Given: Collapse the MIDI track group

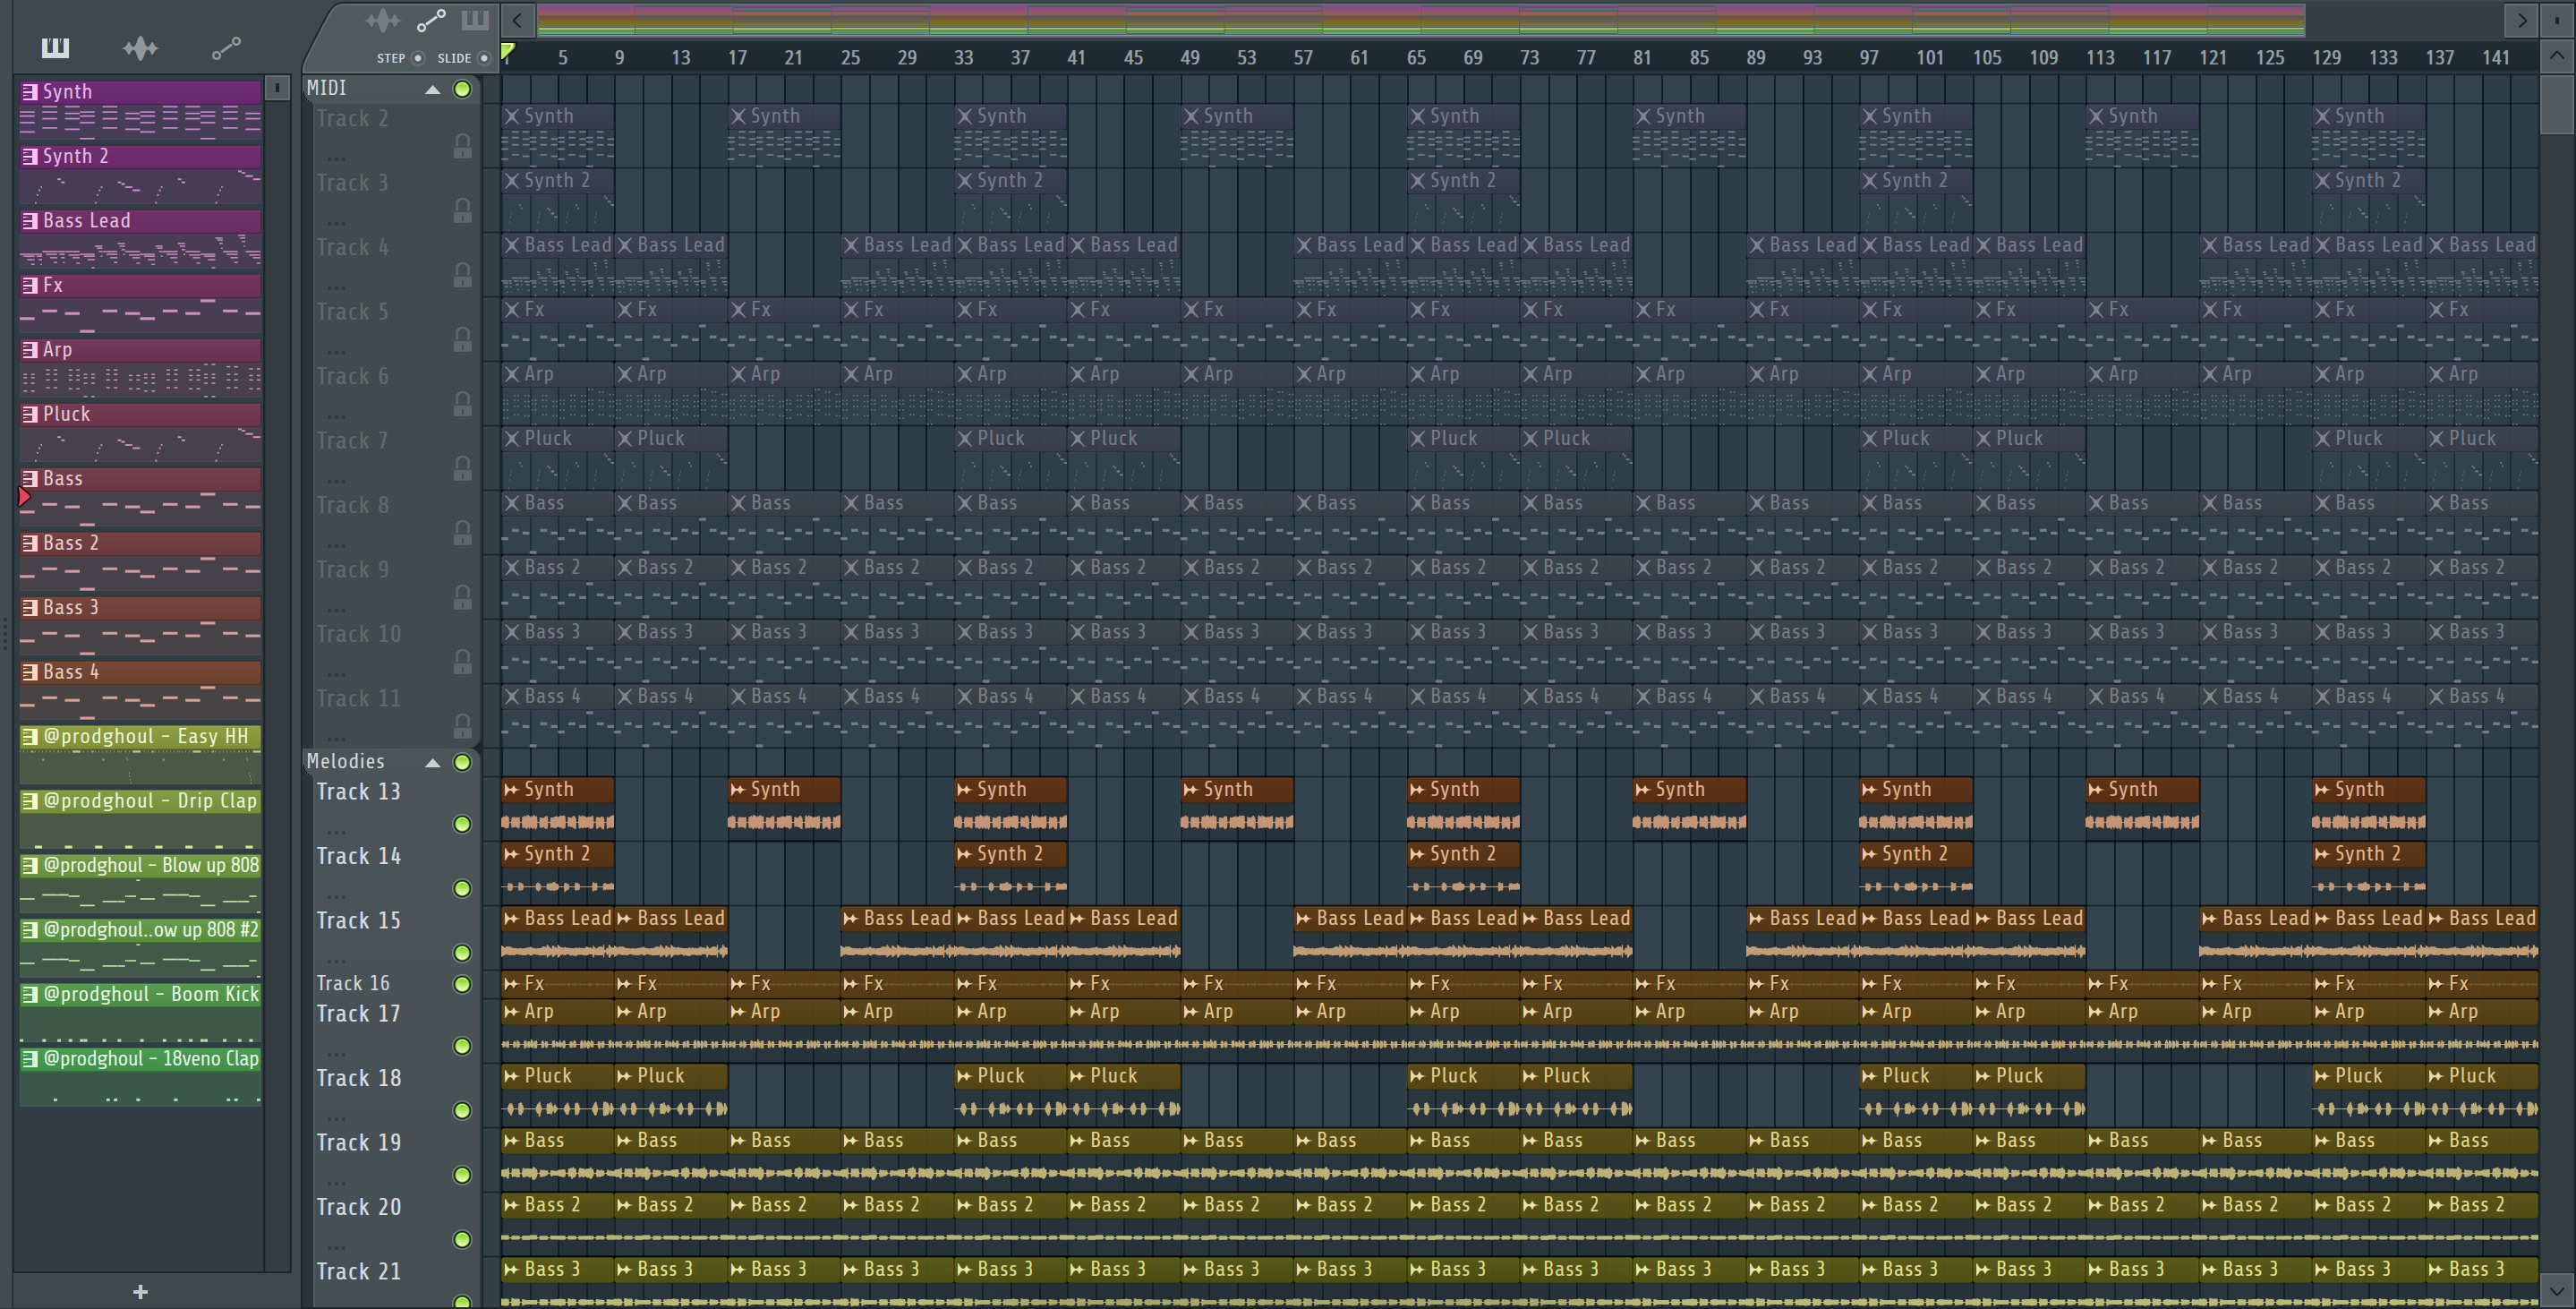Looking at the screenshot, I should [x=432, y=89].
